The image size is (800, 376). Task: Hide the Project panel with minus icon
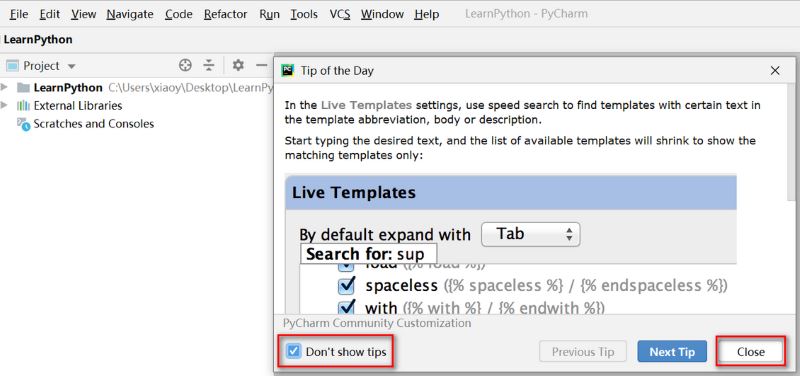coord(262,65)
